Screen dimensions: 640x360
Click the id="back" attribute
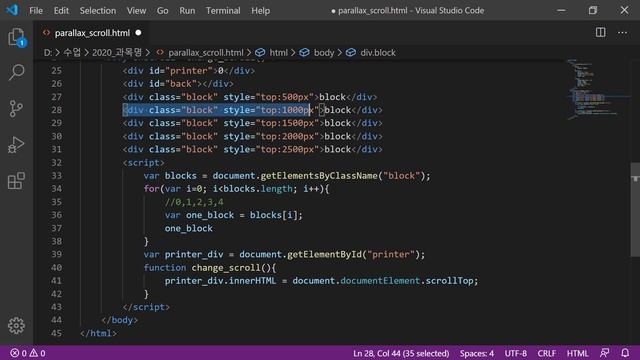[173, 84]
